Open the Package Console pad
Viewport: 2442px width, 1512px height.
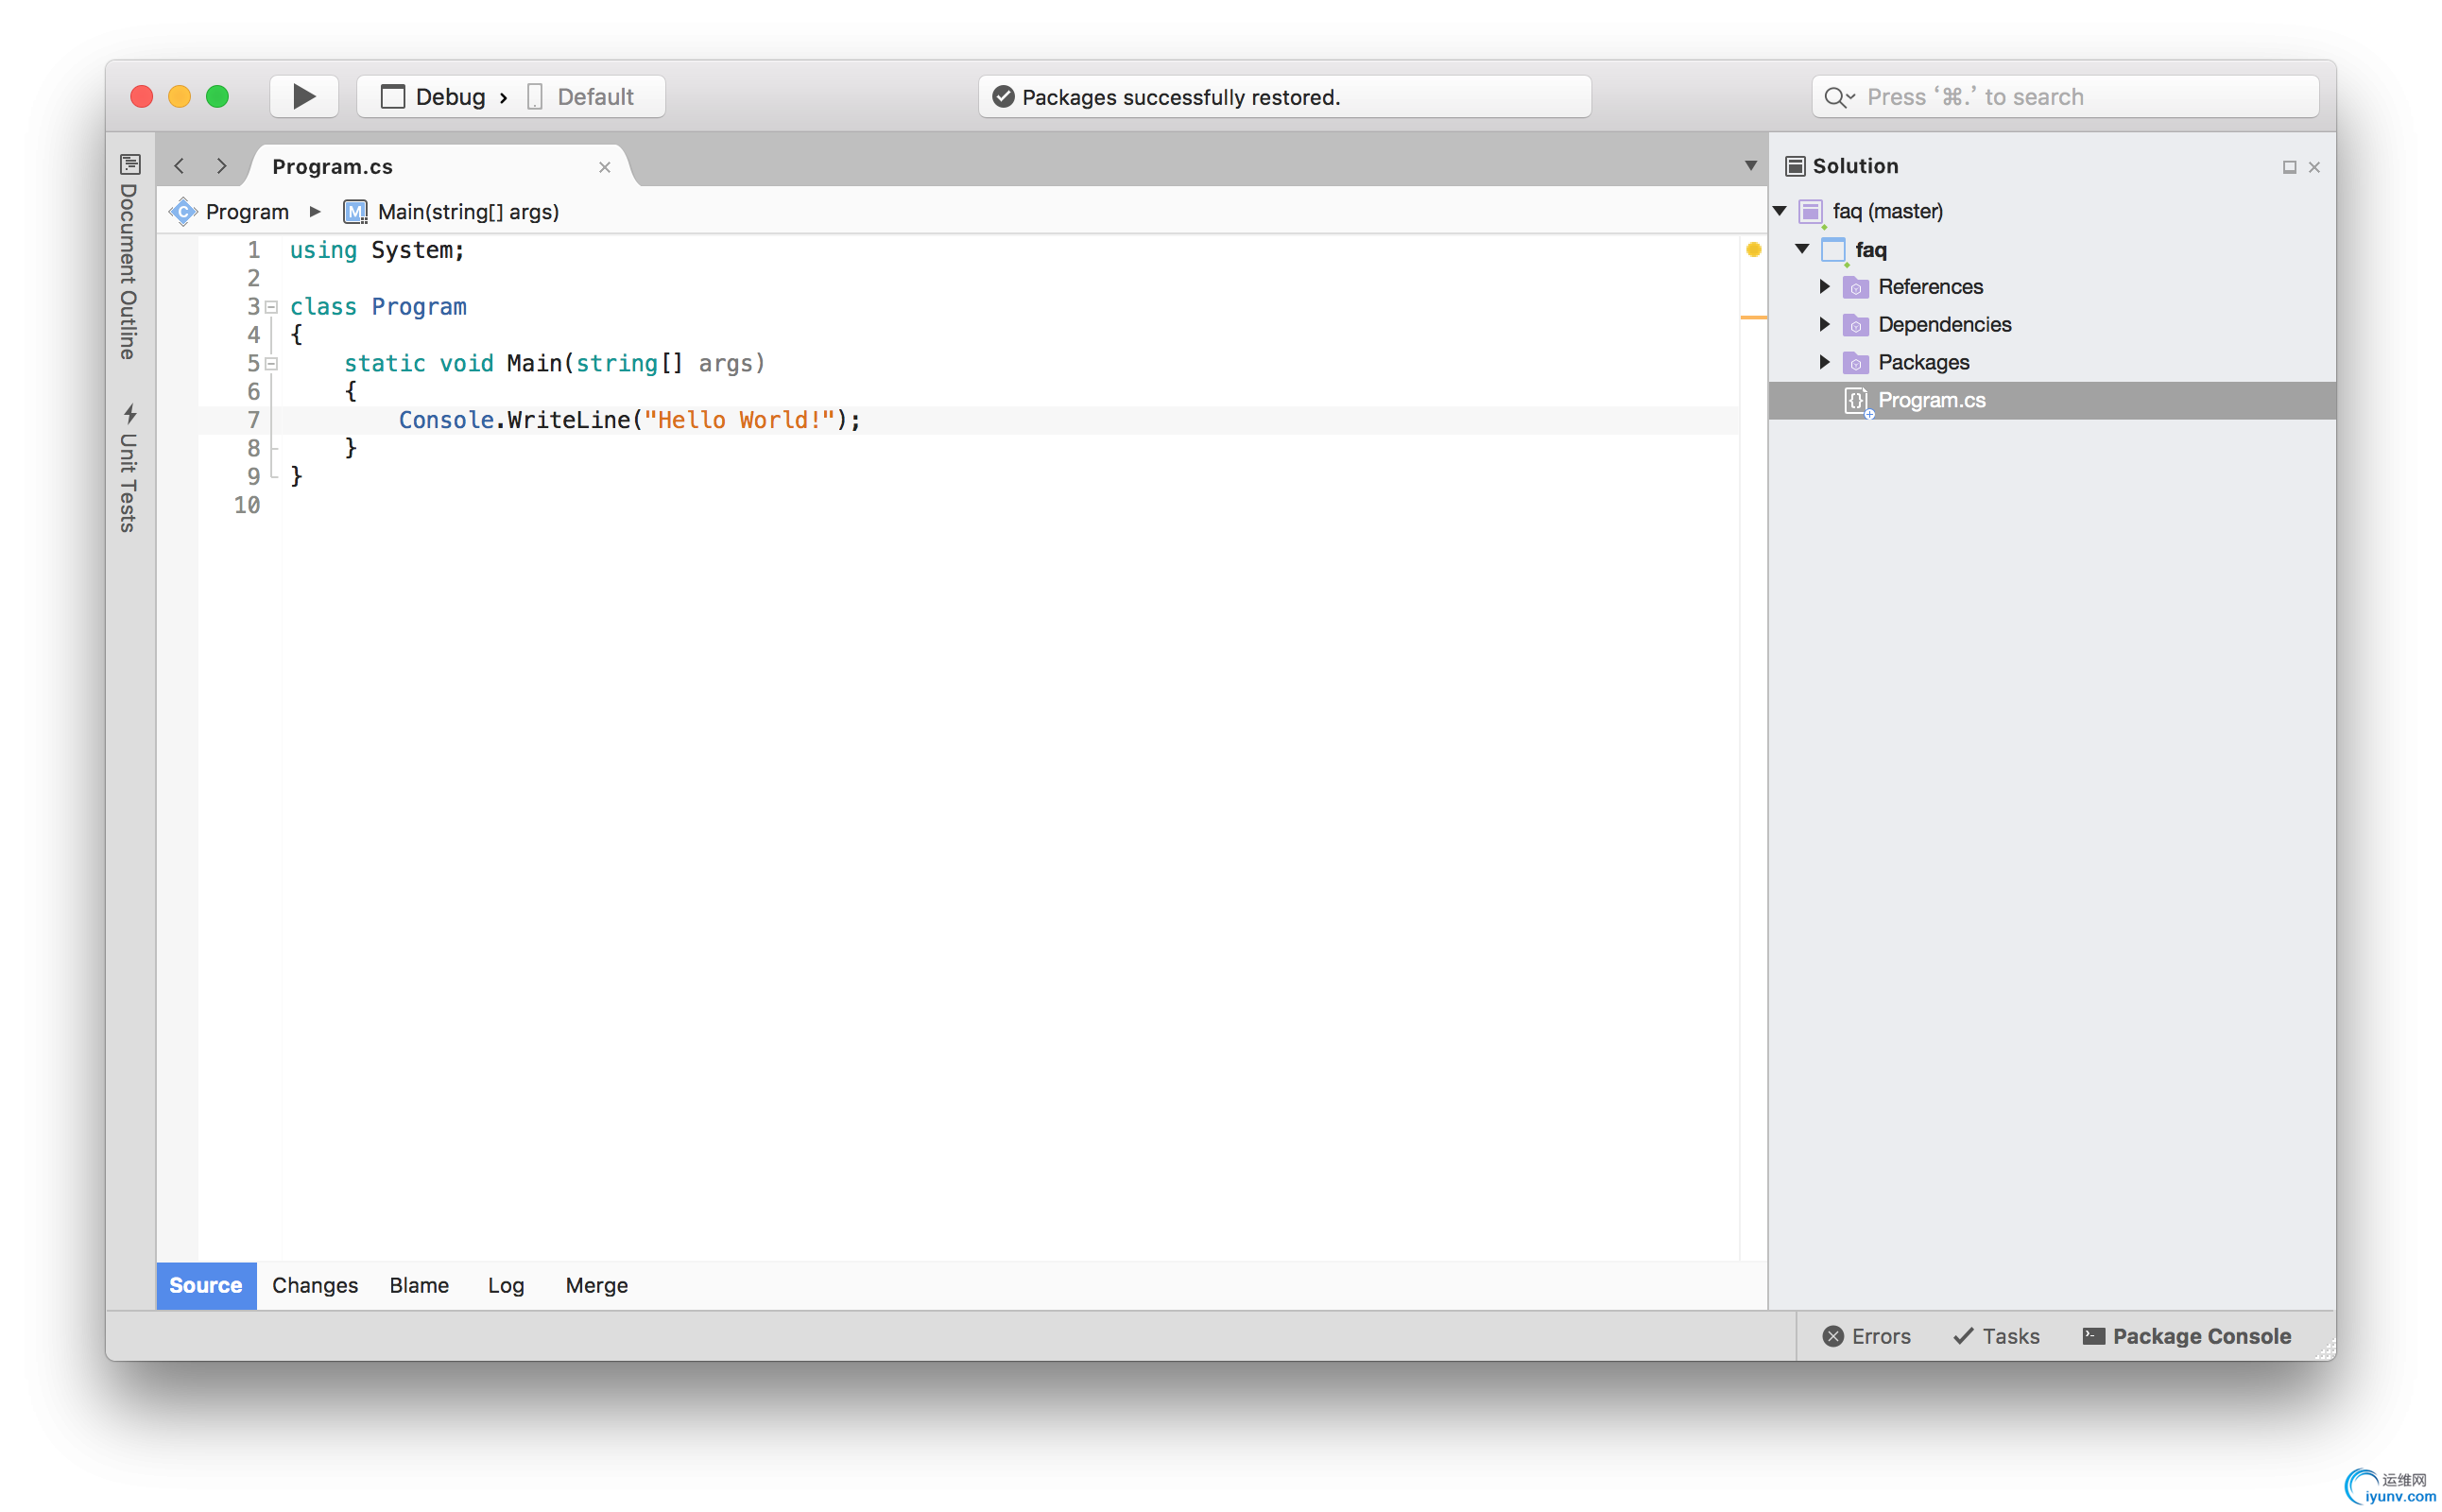point(2187,1336)
